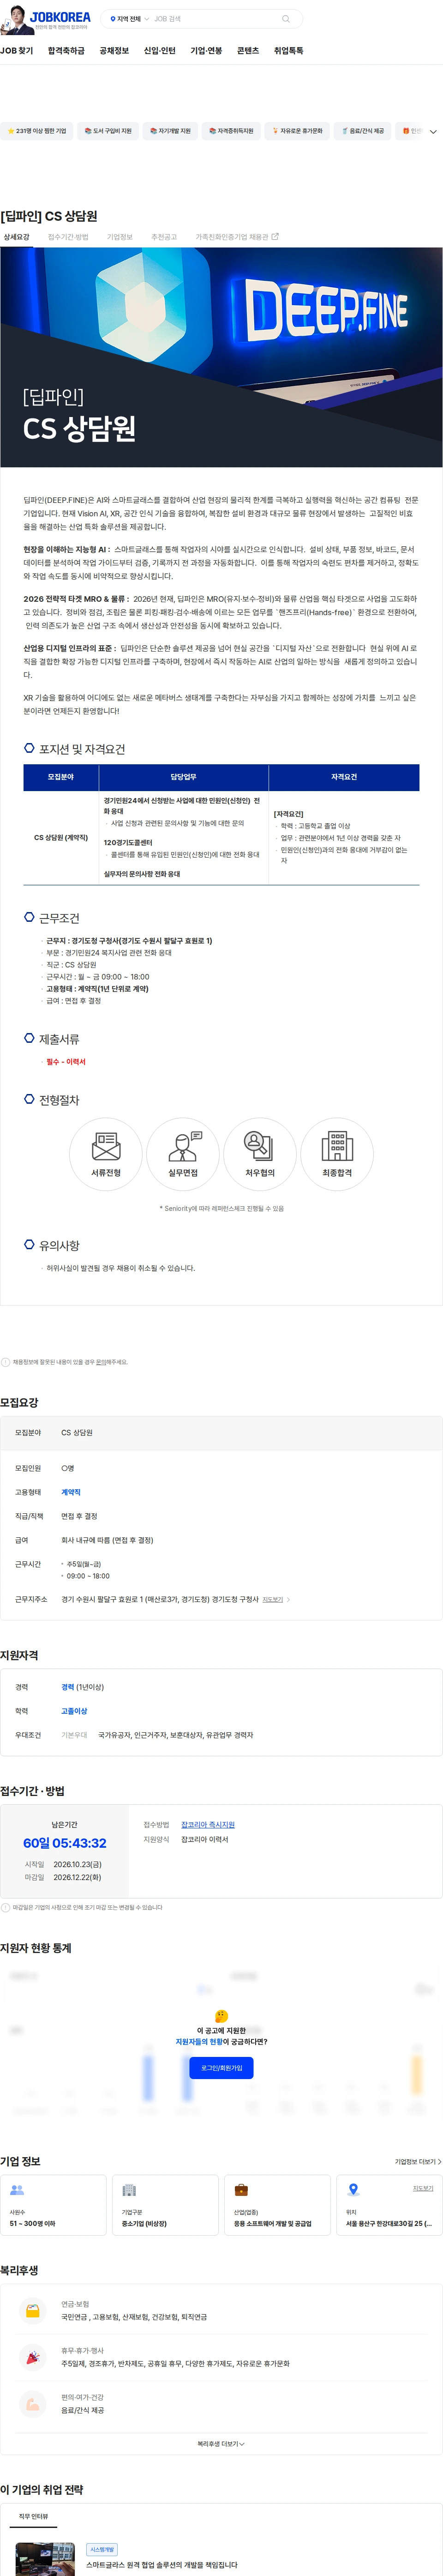Click the 시스템개발 tag
443x2576 pixels.
[x=102, y=2549]
